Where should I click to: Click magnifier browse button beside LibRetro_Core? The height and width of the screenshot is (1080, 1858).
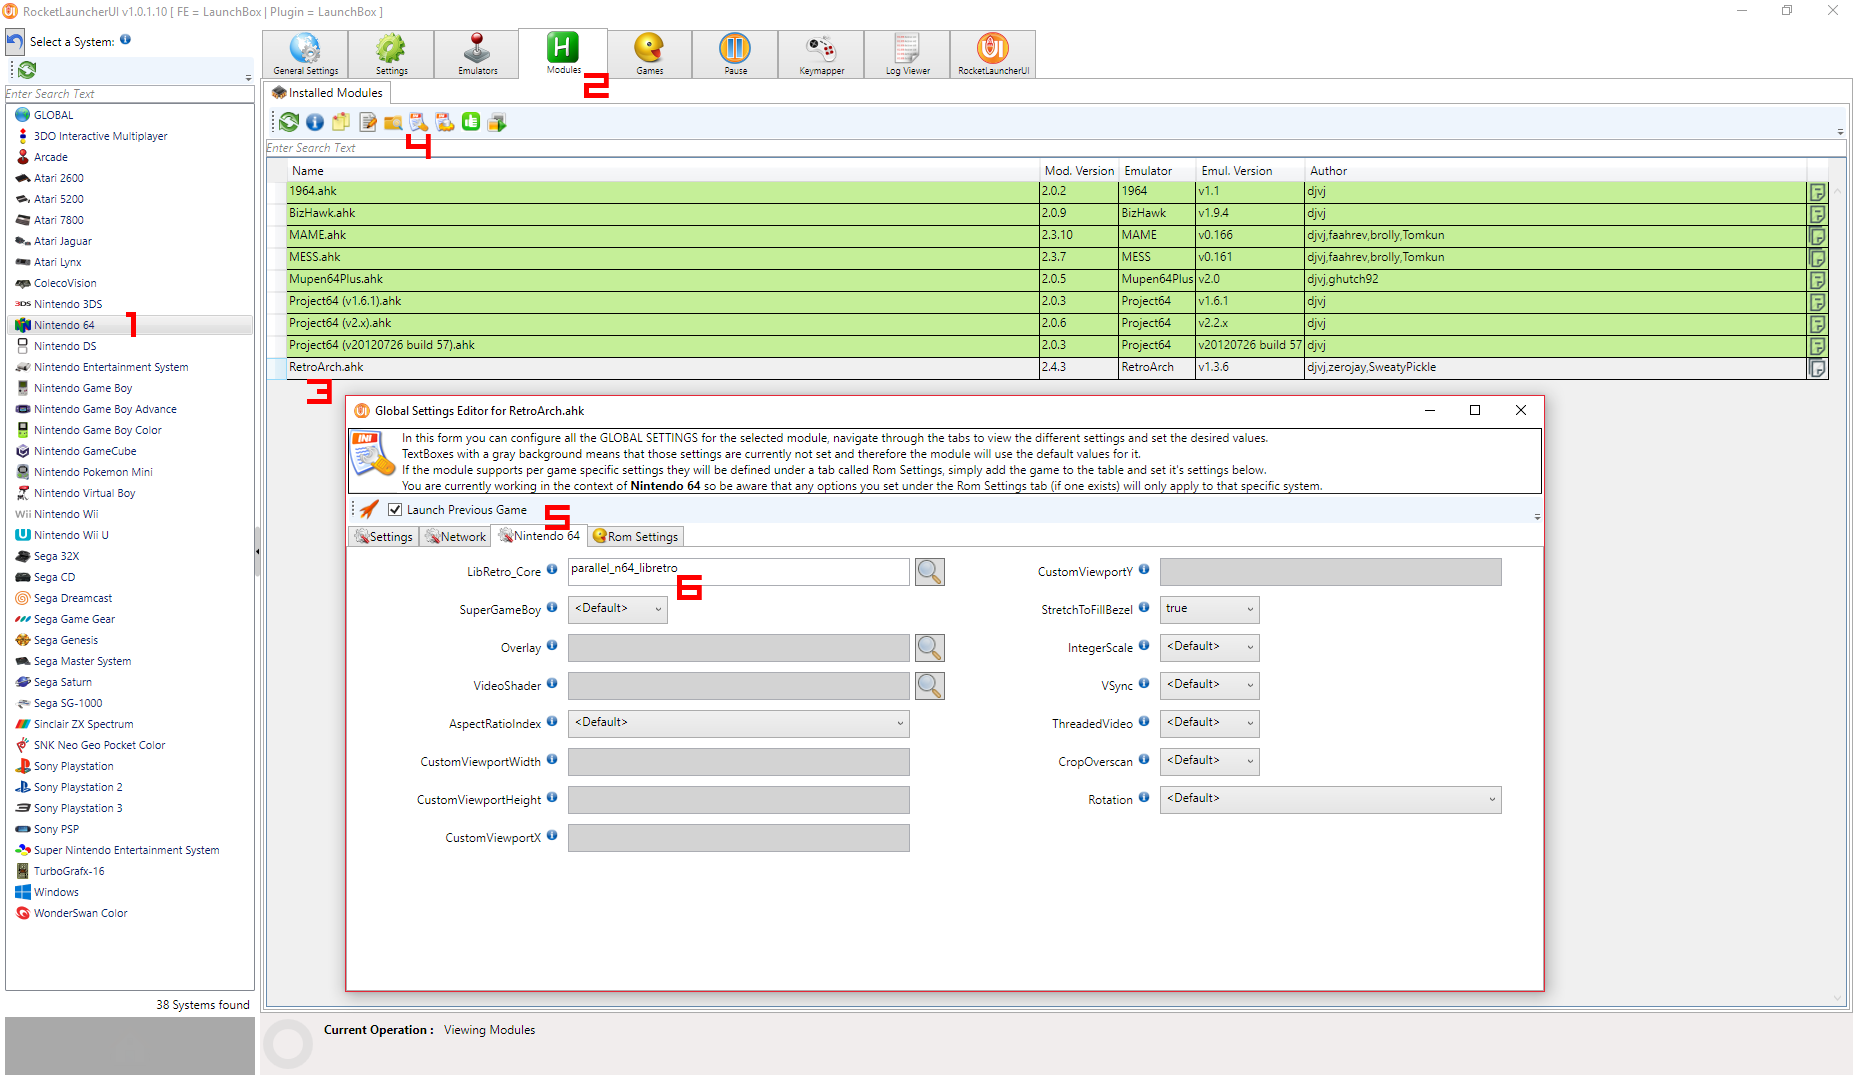click(x=929, y=572)
